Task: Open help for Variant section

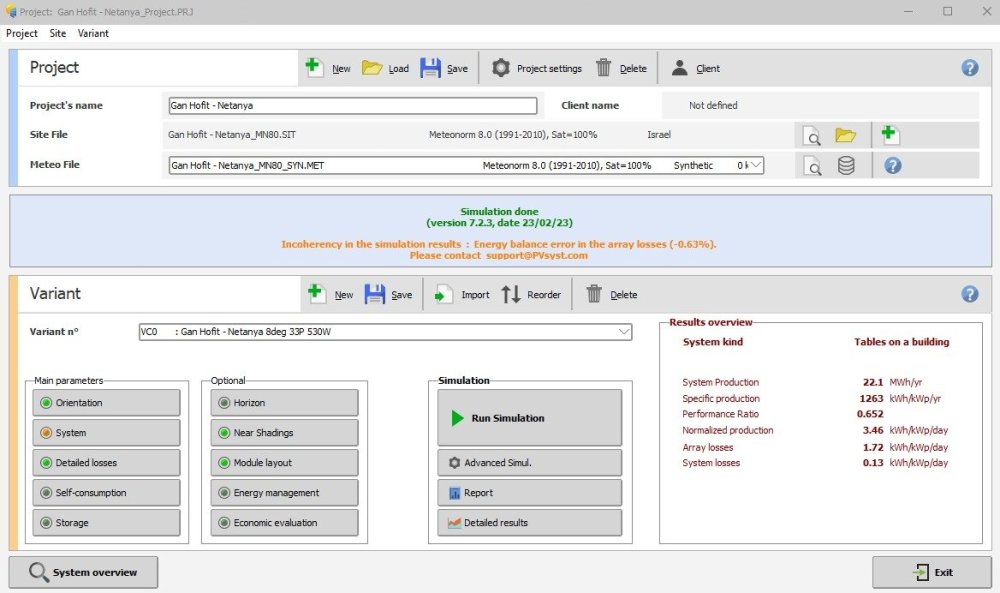Action: click(x=969, y=294)
